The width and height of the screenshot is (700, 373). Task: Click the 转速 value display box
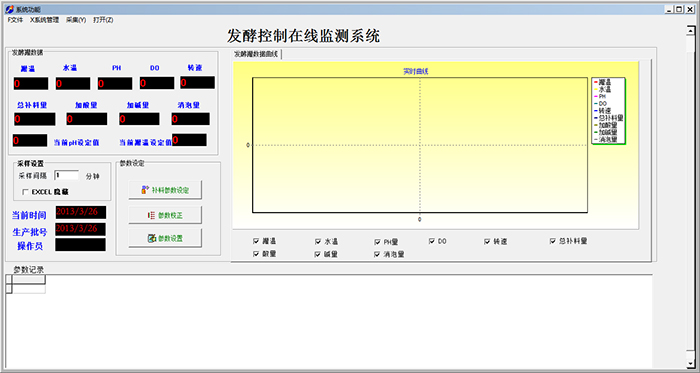(x=197, y=83)
